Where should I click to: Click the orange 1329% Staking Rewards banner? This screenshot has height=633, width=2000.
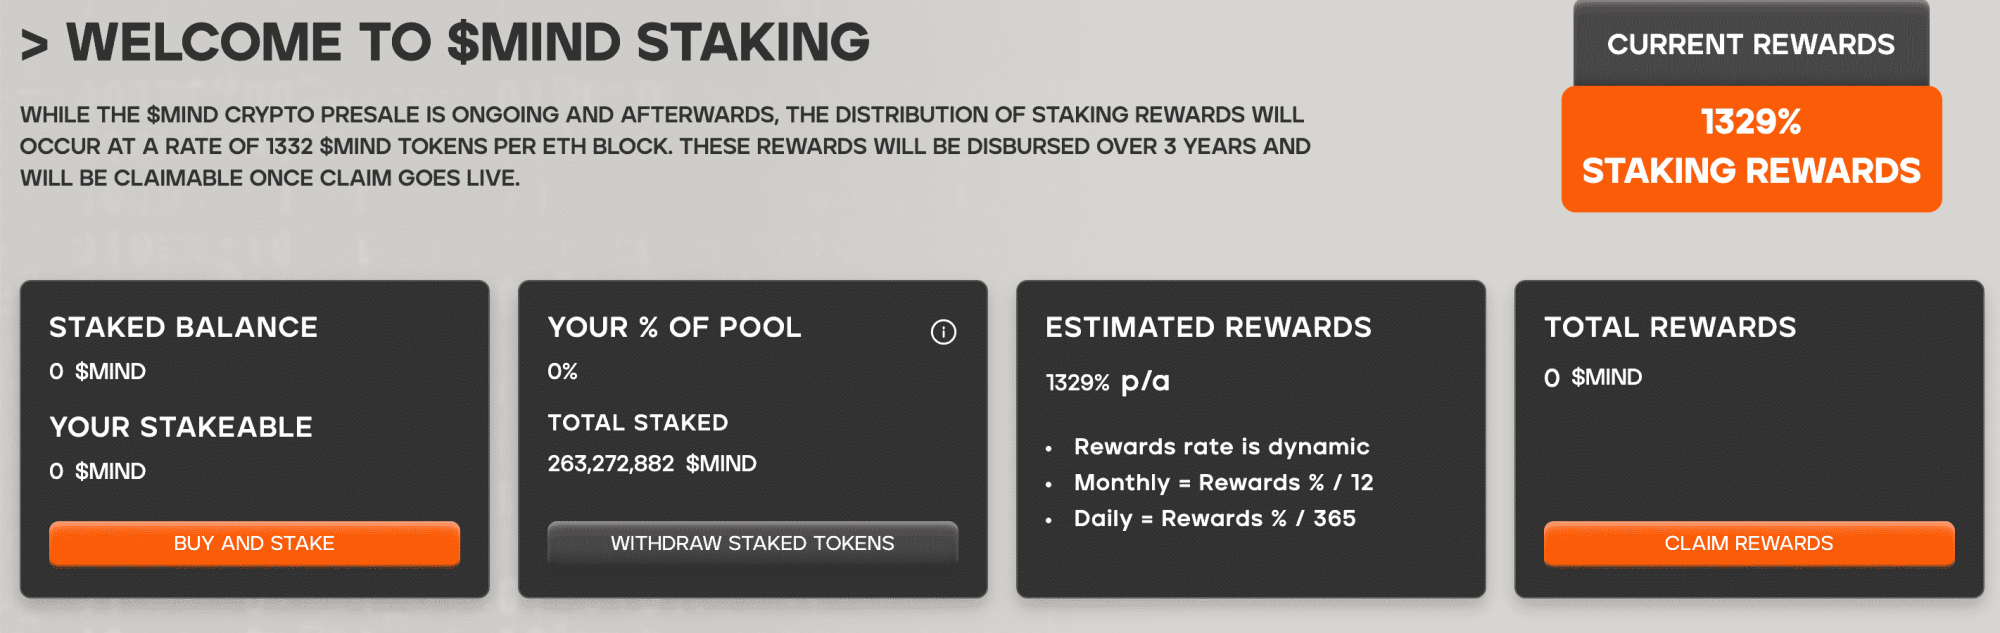[1751, 148]
